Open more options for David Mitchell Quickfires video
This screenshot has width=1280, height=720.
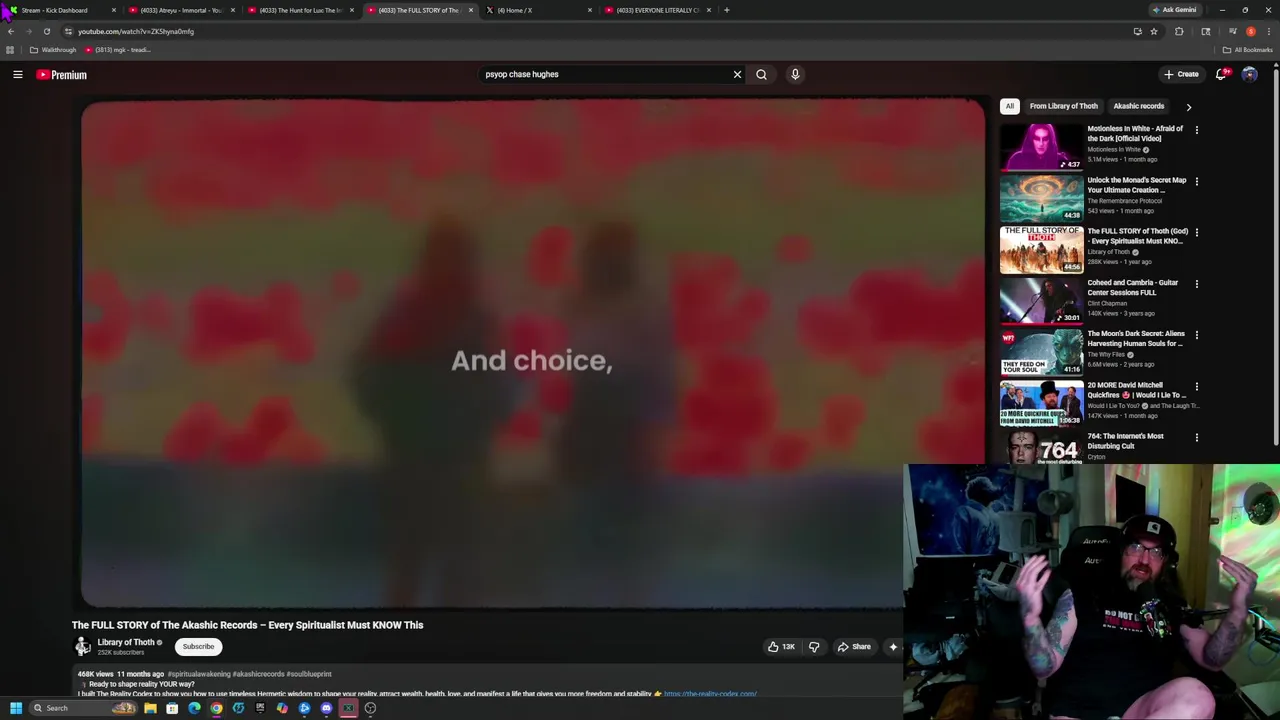point(1196,386)
